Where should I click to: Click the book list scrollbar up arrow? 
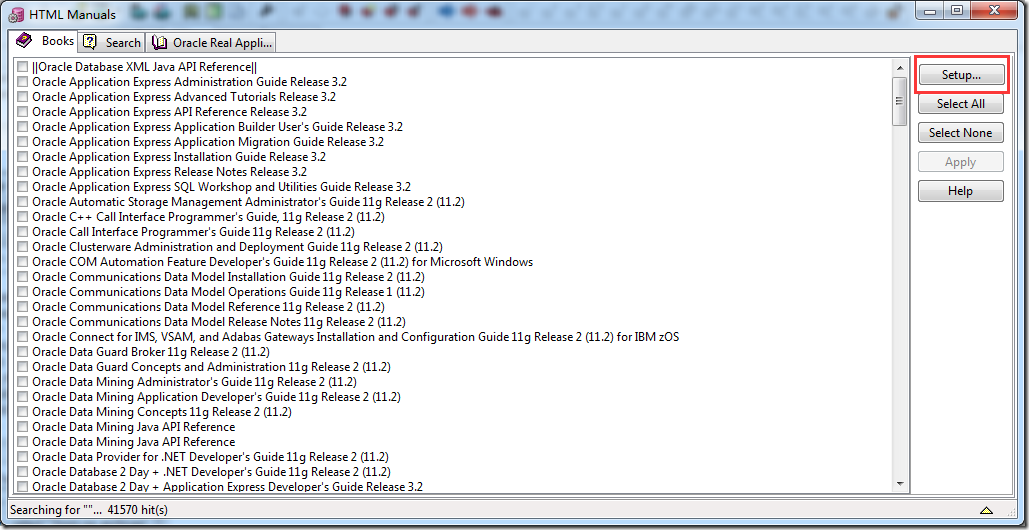pyautogui.click(x=900, y=67)
